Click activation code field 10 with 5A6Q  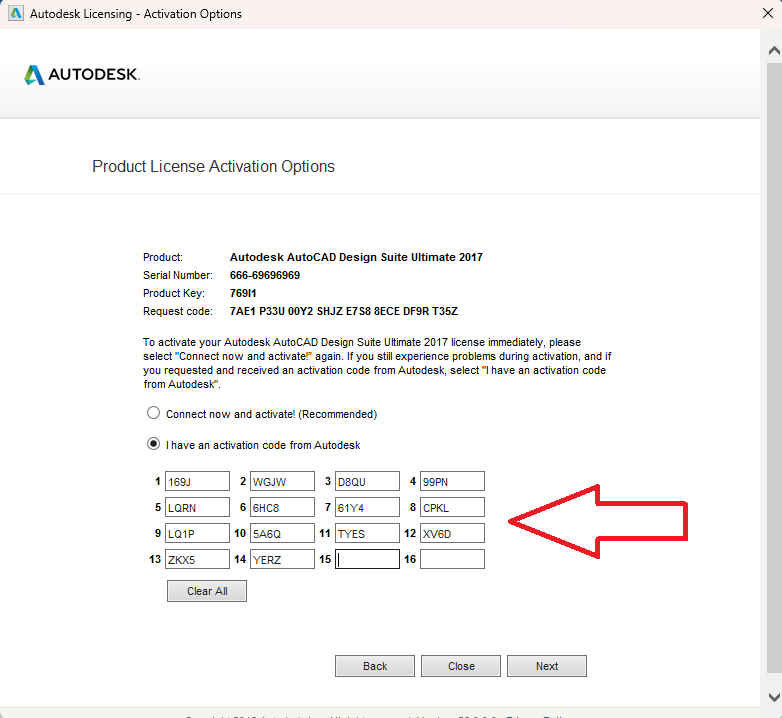click(x=282, y=533)
